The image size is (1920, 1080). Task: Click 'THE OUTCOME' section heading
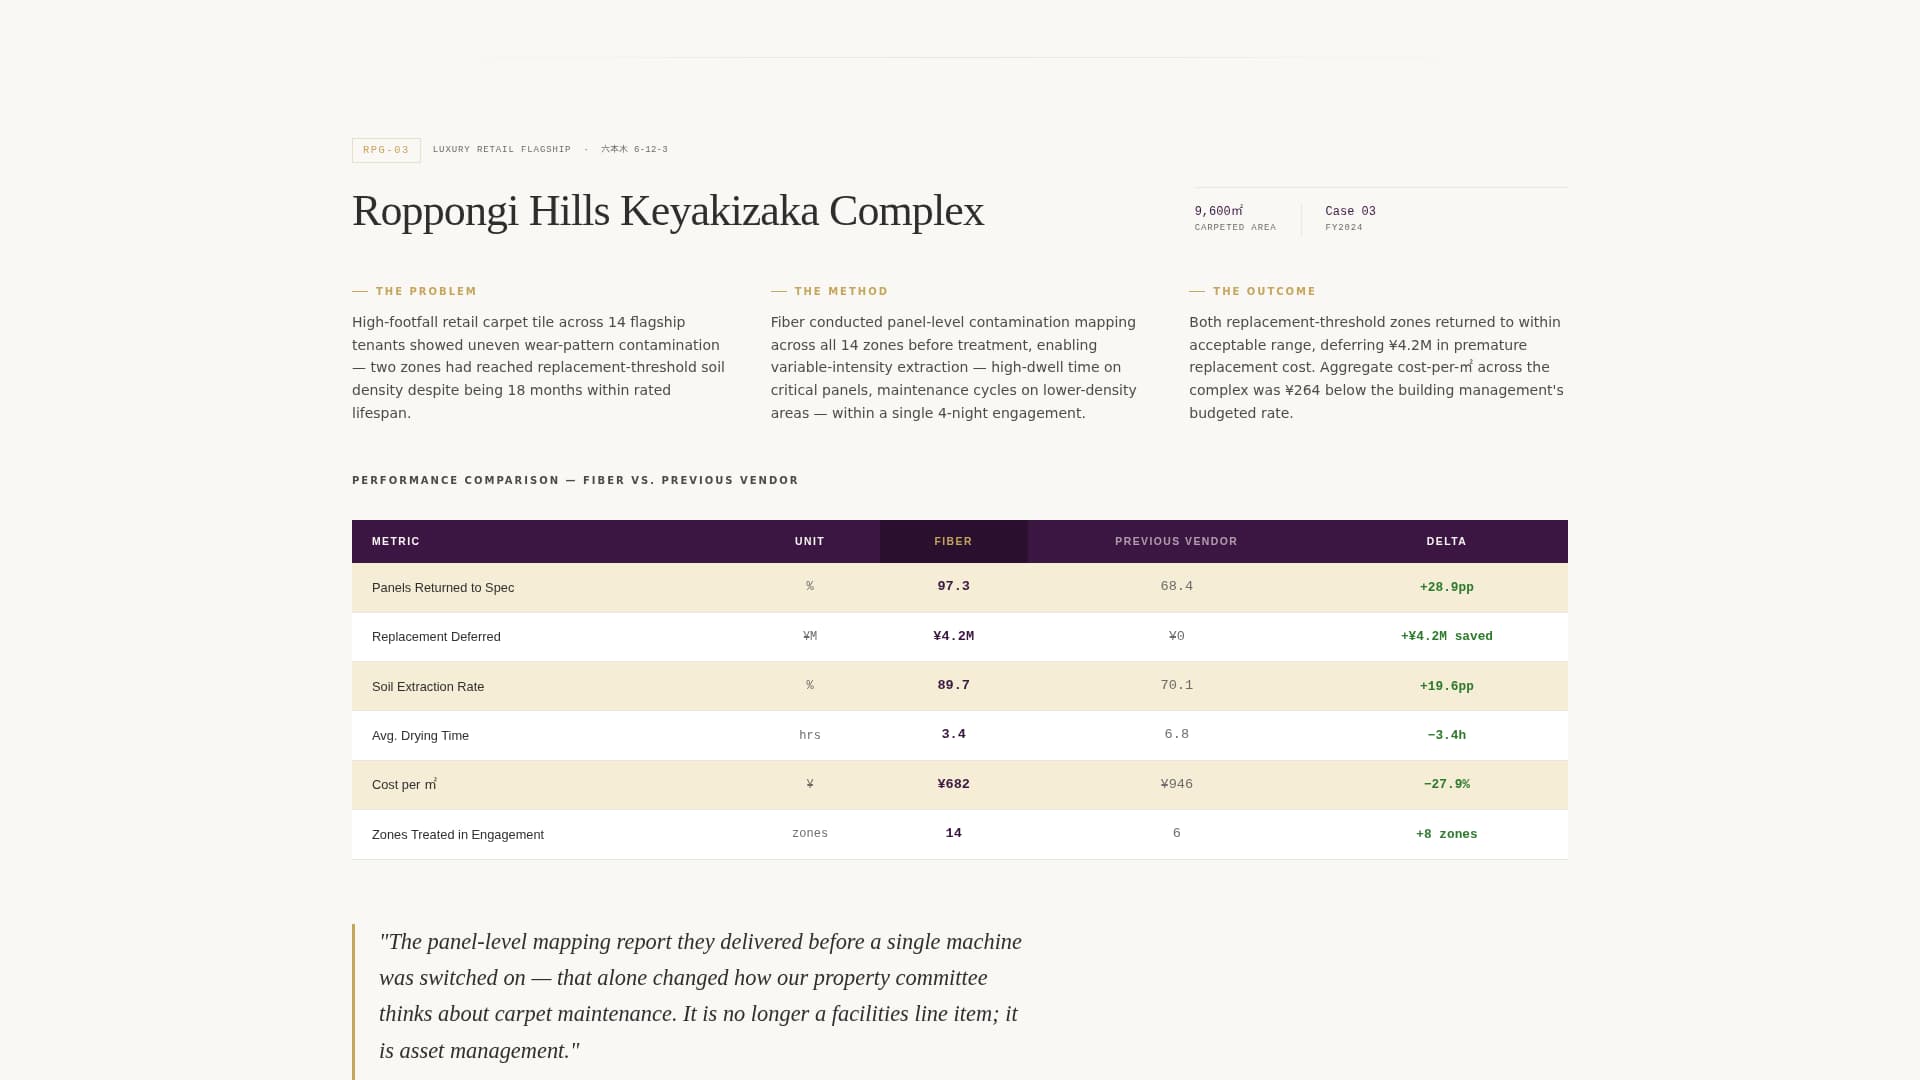[x=1264, y=292]
